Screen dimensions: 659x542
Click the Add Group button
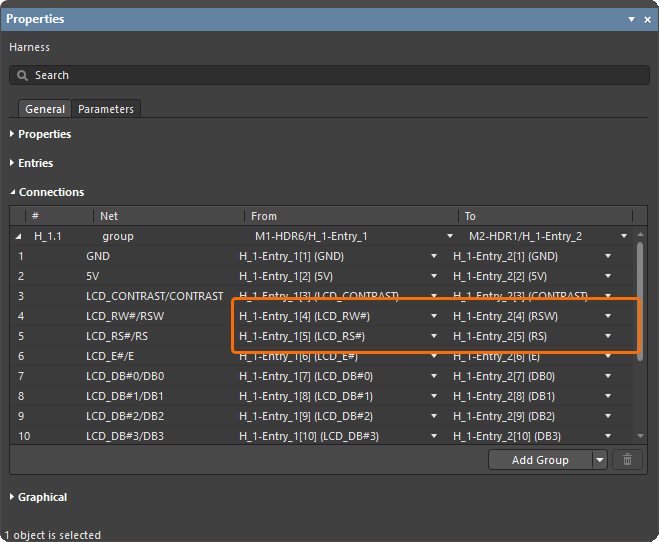click(x=540, y=460)
